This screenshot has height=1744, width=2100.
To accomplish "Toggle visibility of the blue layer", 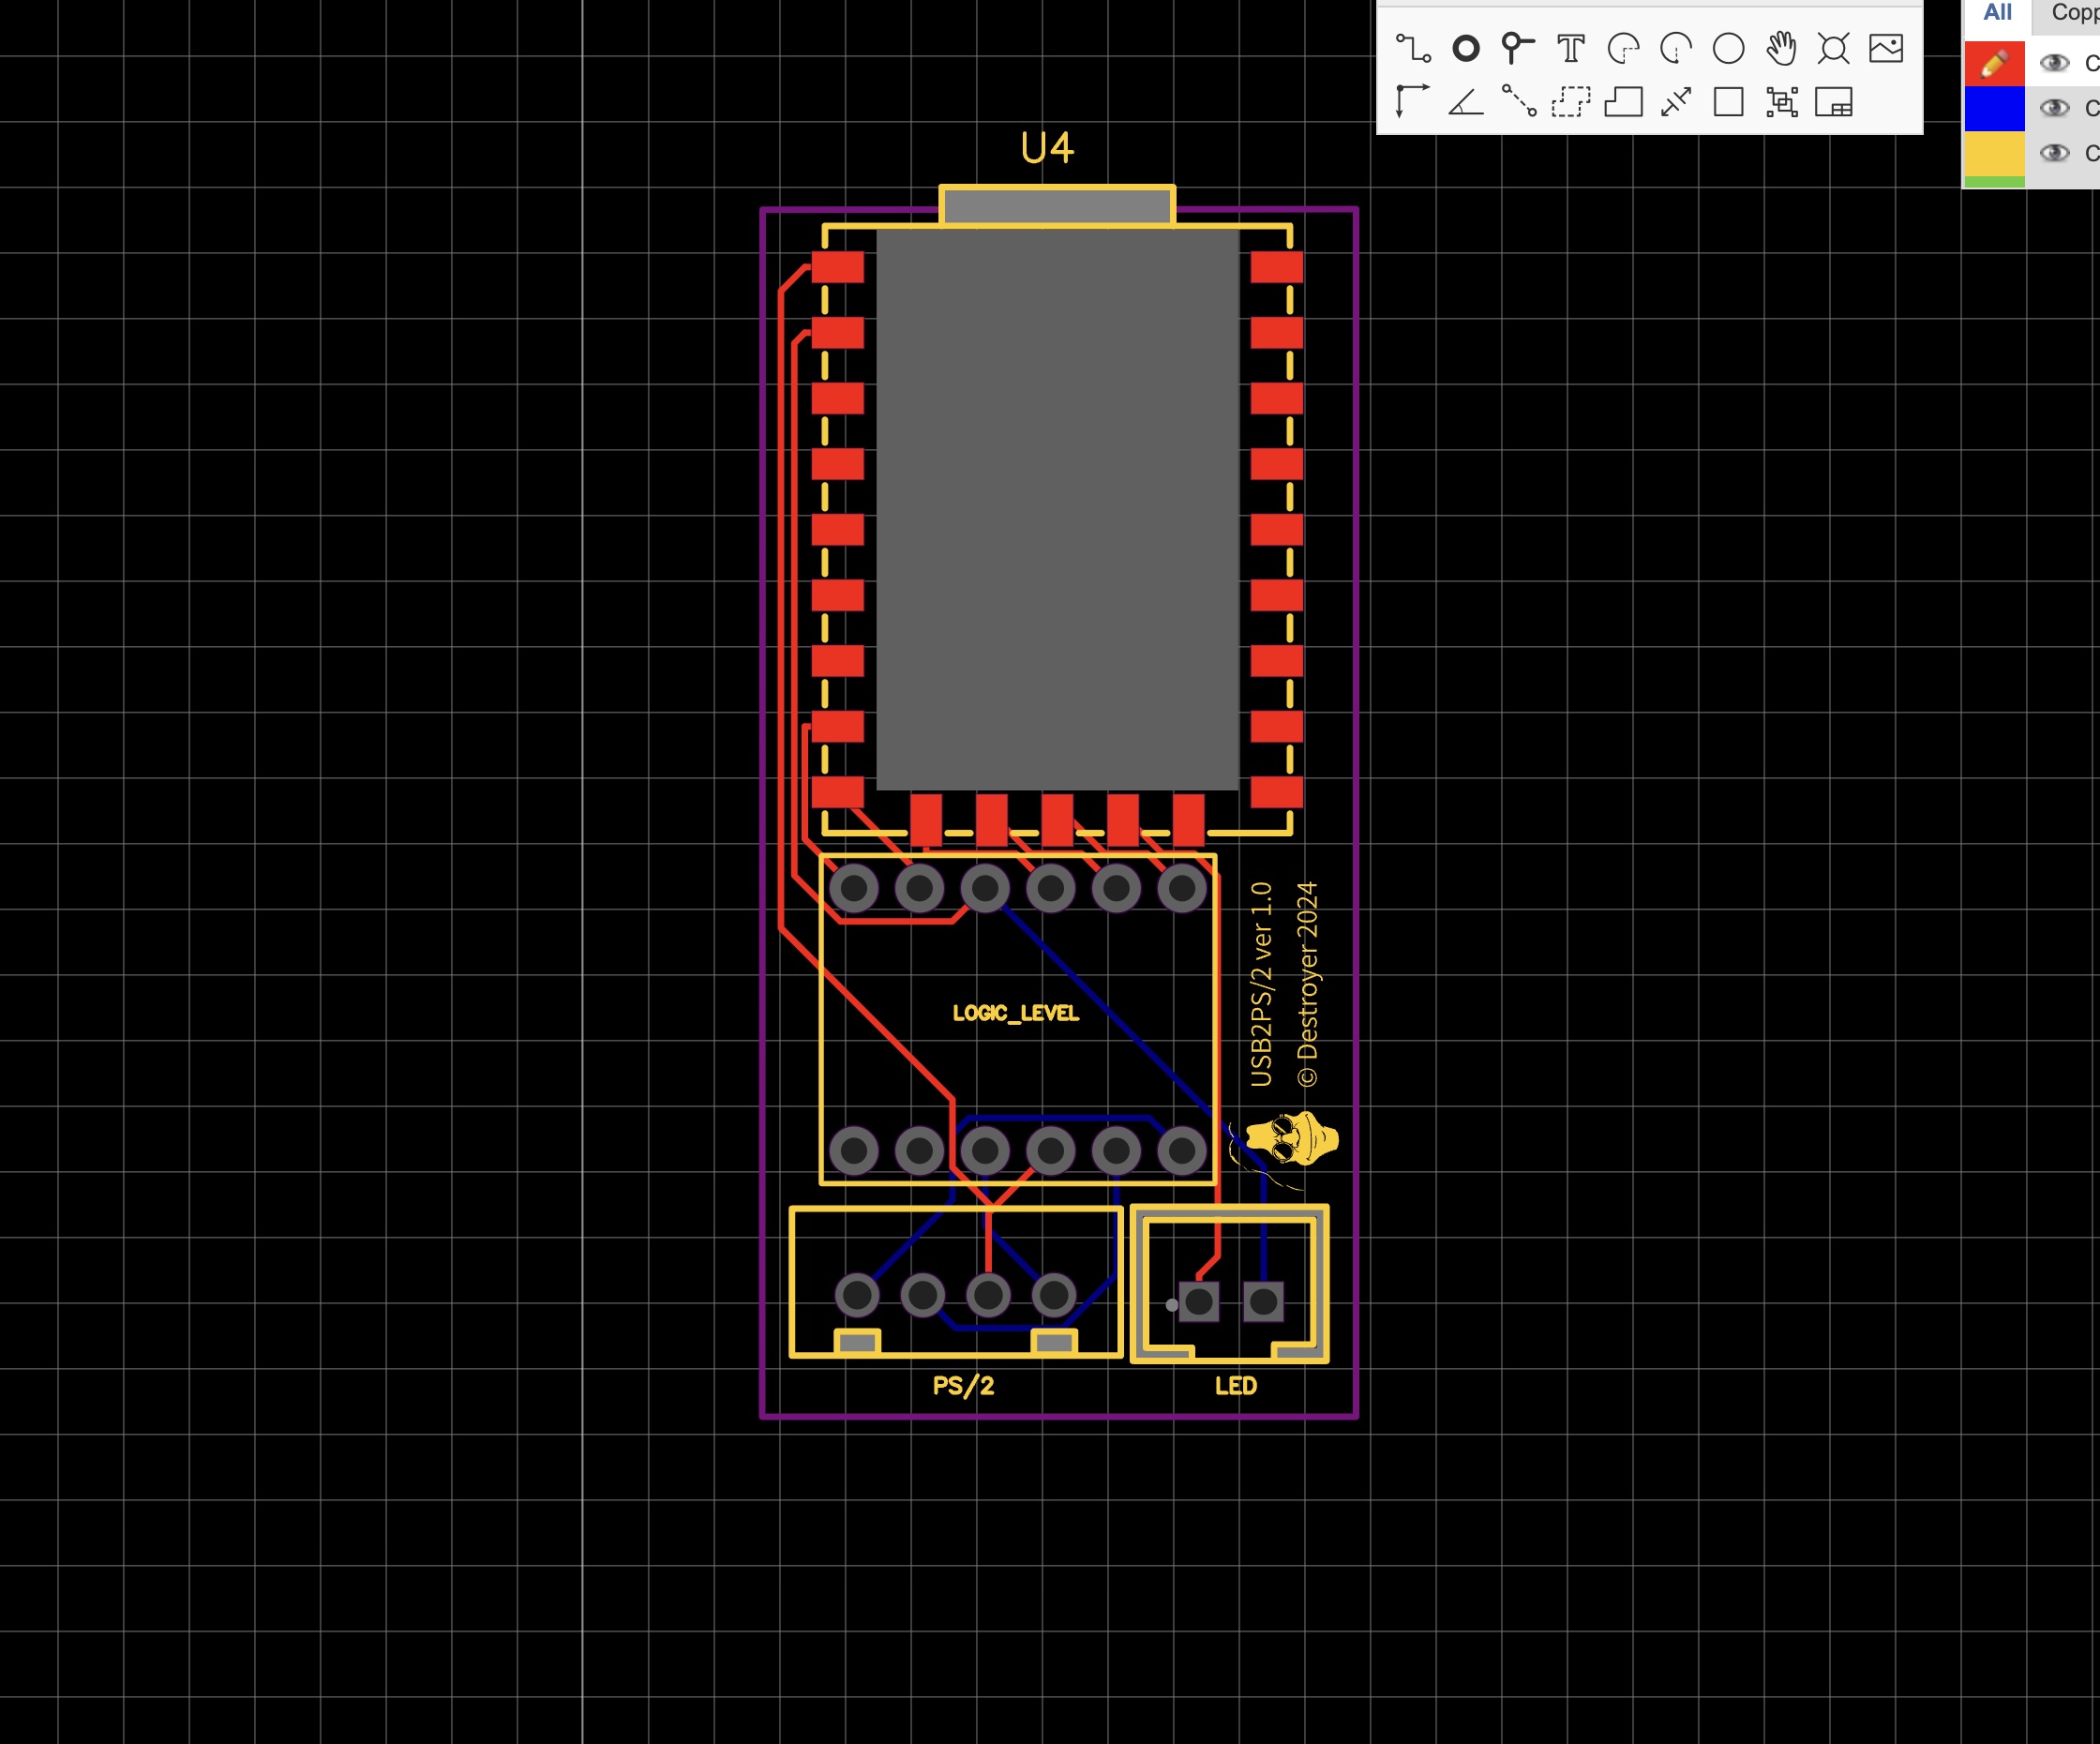I will pos(2054,108).
